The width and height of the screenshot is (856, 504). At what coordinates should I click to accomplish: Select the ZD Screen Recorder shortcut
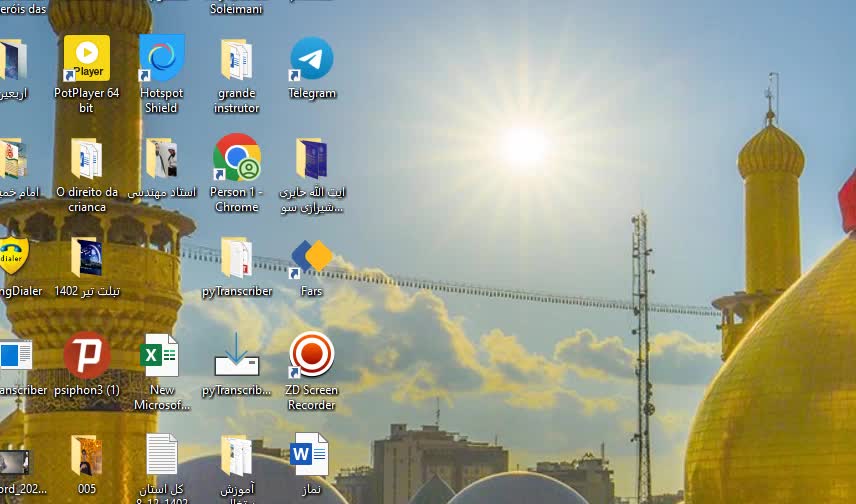pyautogui.click(x=311, y=355)
